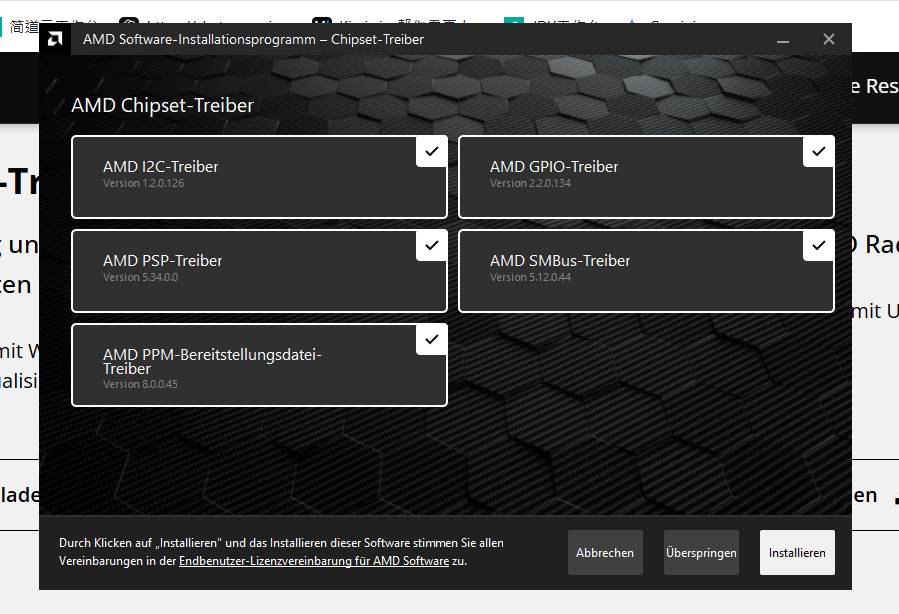The height and width of the screenshot is (614, 899).
Task: Click AMD PPM-Bereitstellungsdatei-Treiber label text
Action: click(212, 361)
